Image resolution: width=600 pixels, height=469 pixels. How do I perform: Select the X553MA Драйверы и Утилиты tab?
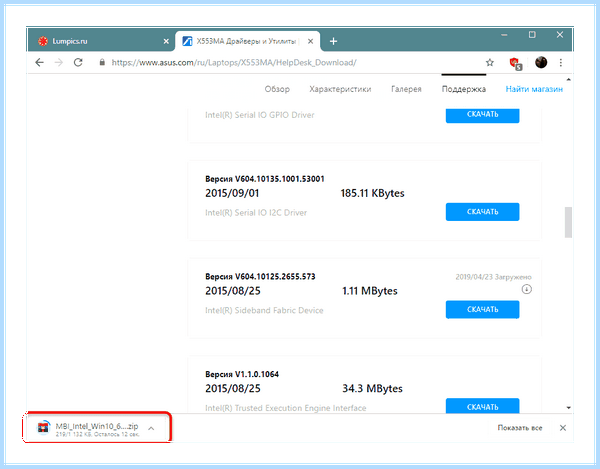click(x=248, y=41)
